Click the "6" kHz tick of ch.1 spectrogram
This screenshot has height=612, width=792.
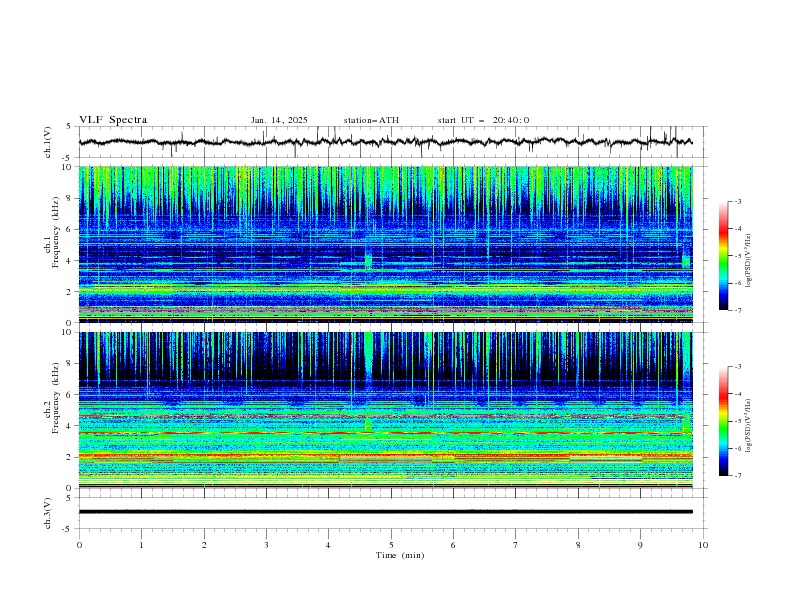tap(70, 229)
